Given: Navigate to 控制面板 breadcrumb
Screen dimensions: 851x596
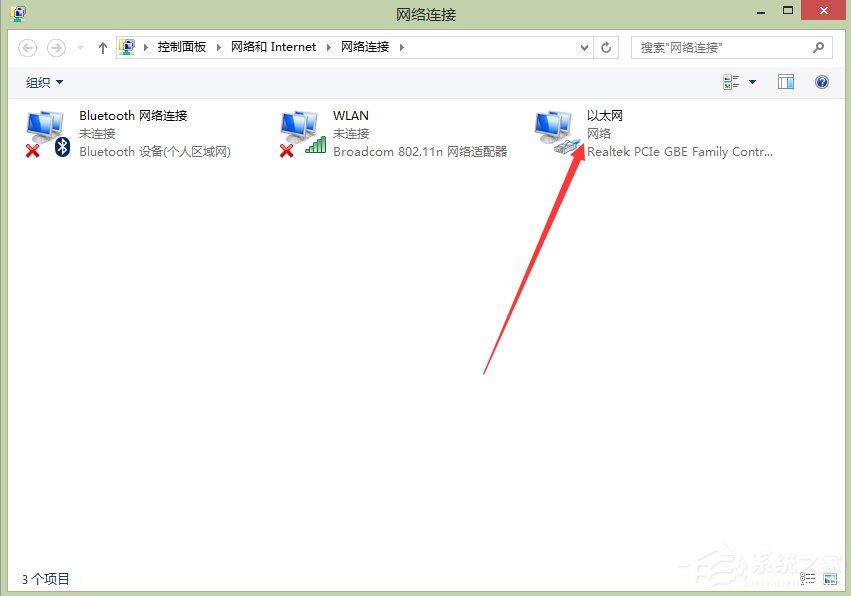Looking at the screenshot, I should [x=182, y=47].
